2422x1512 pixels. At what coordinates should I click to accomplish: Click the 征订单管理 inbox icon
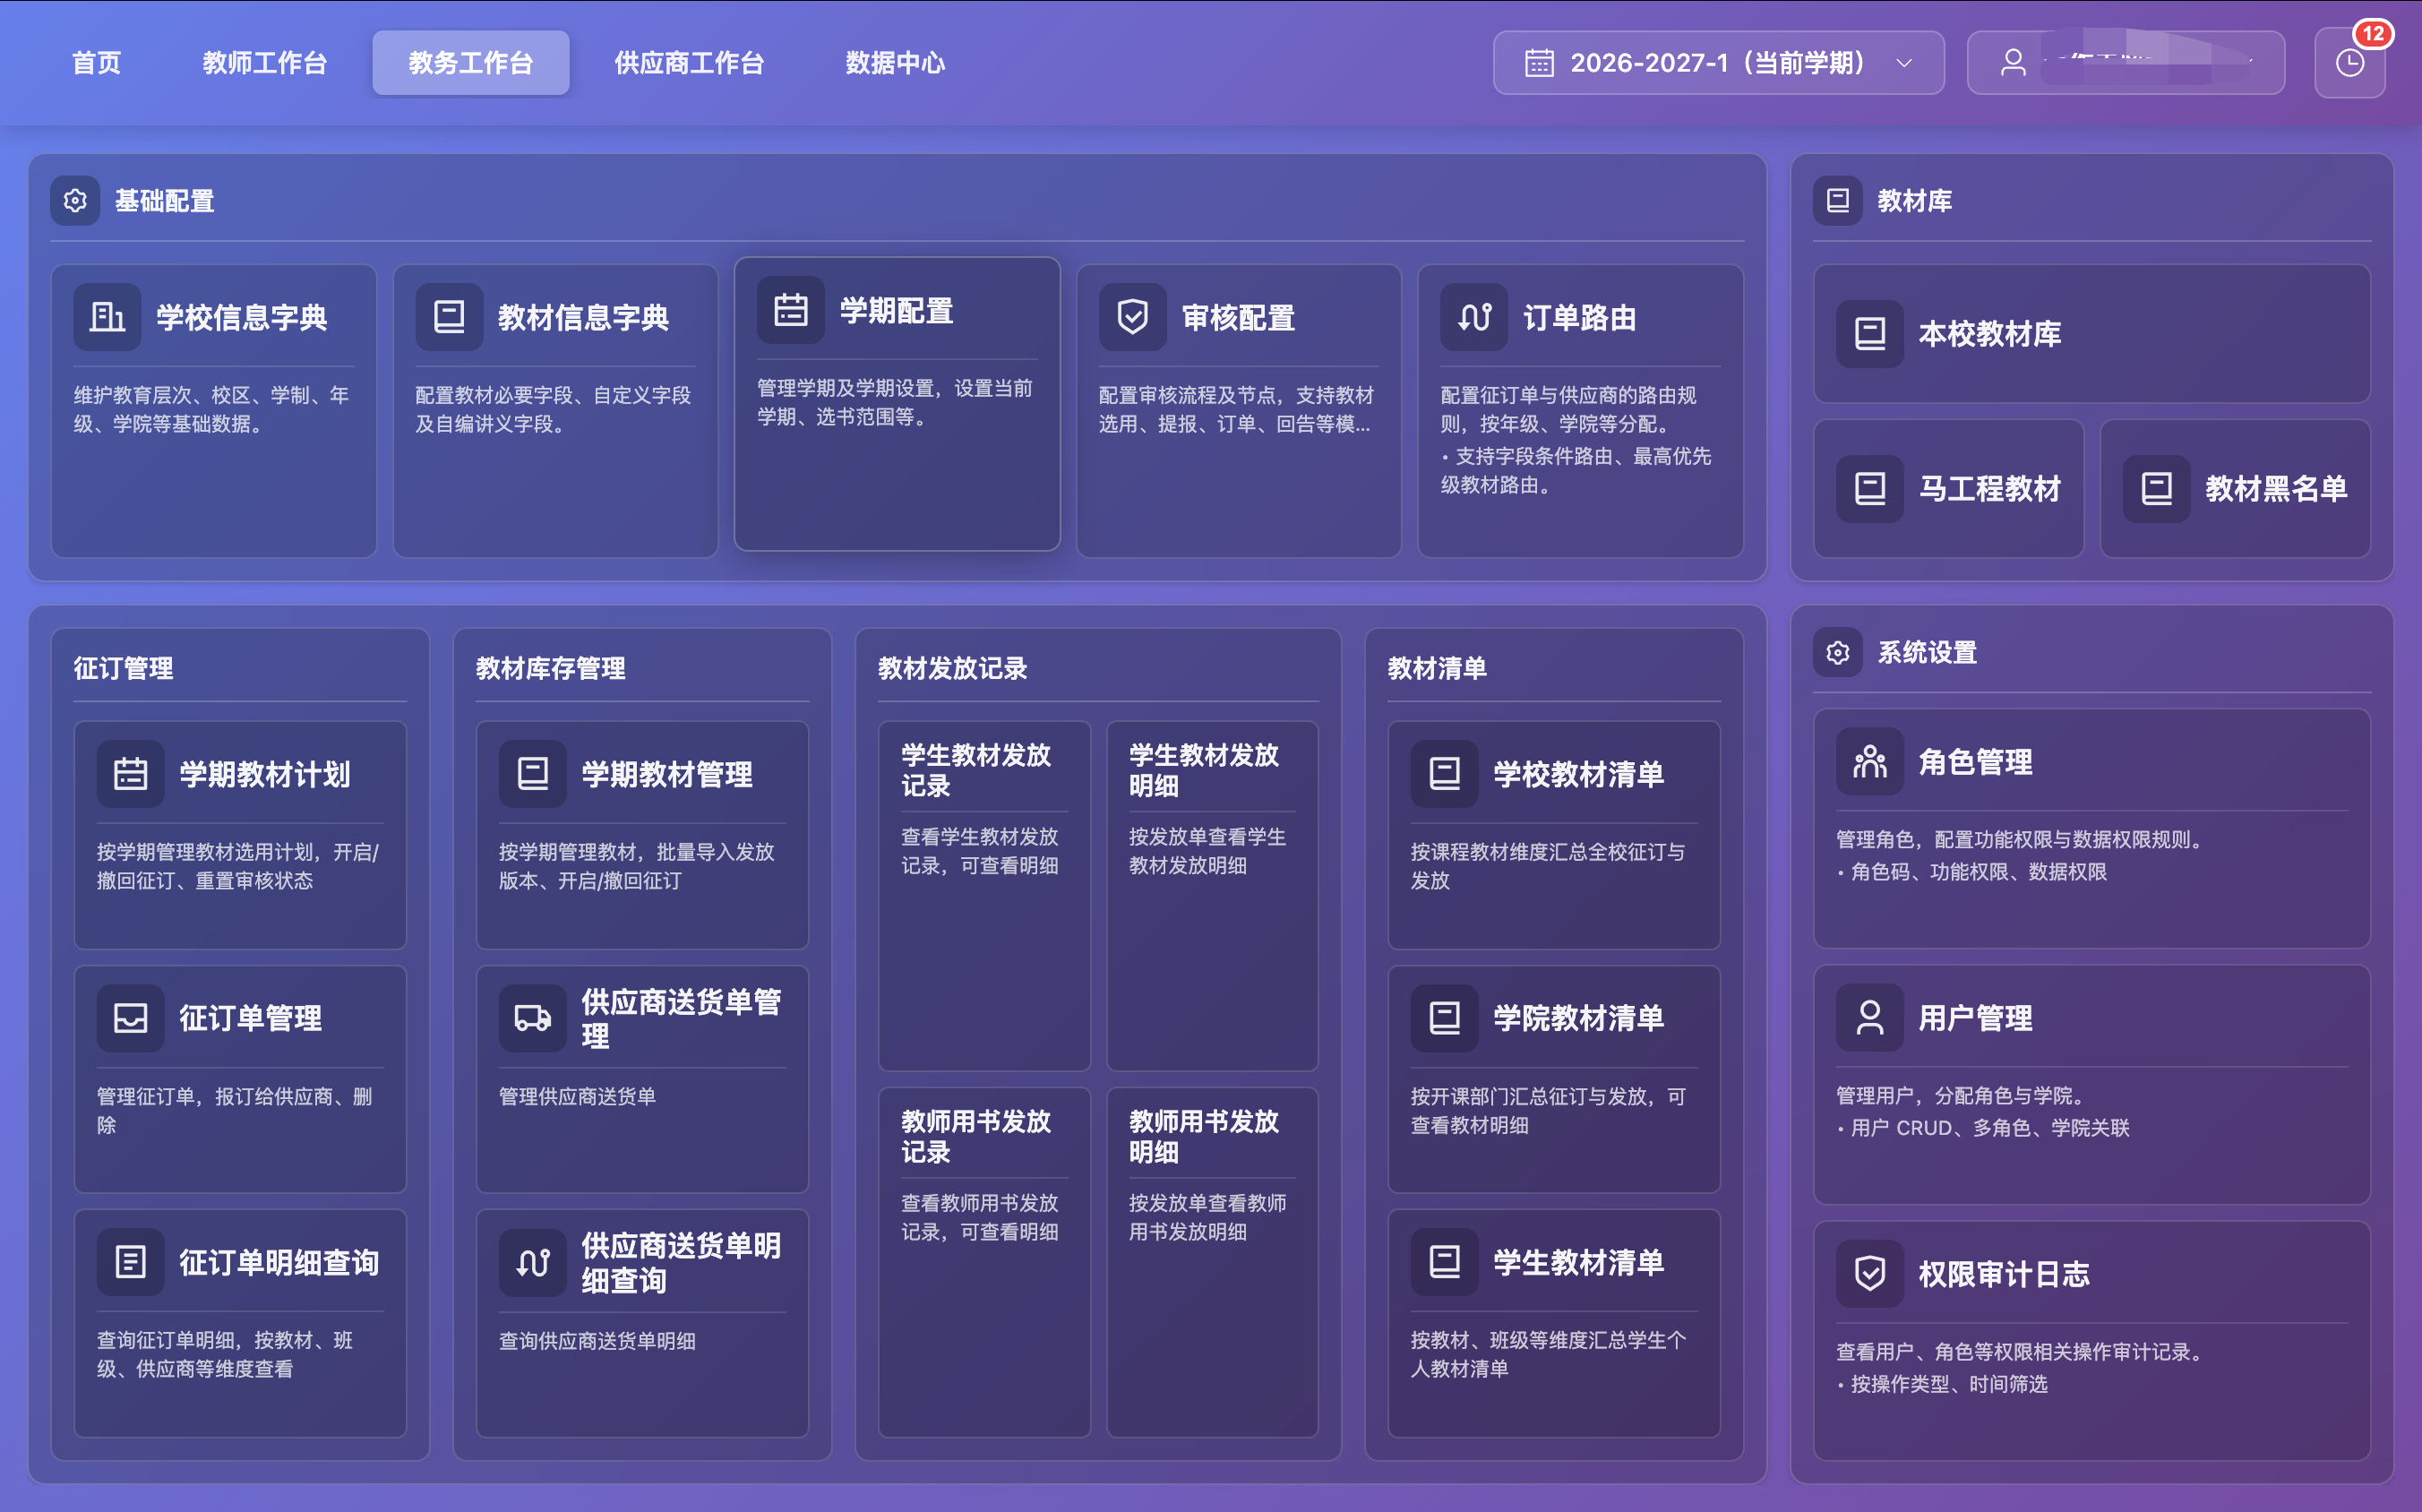pos(130,1018)
